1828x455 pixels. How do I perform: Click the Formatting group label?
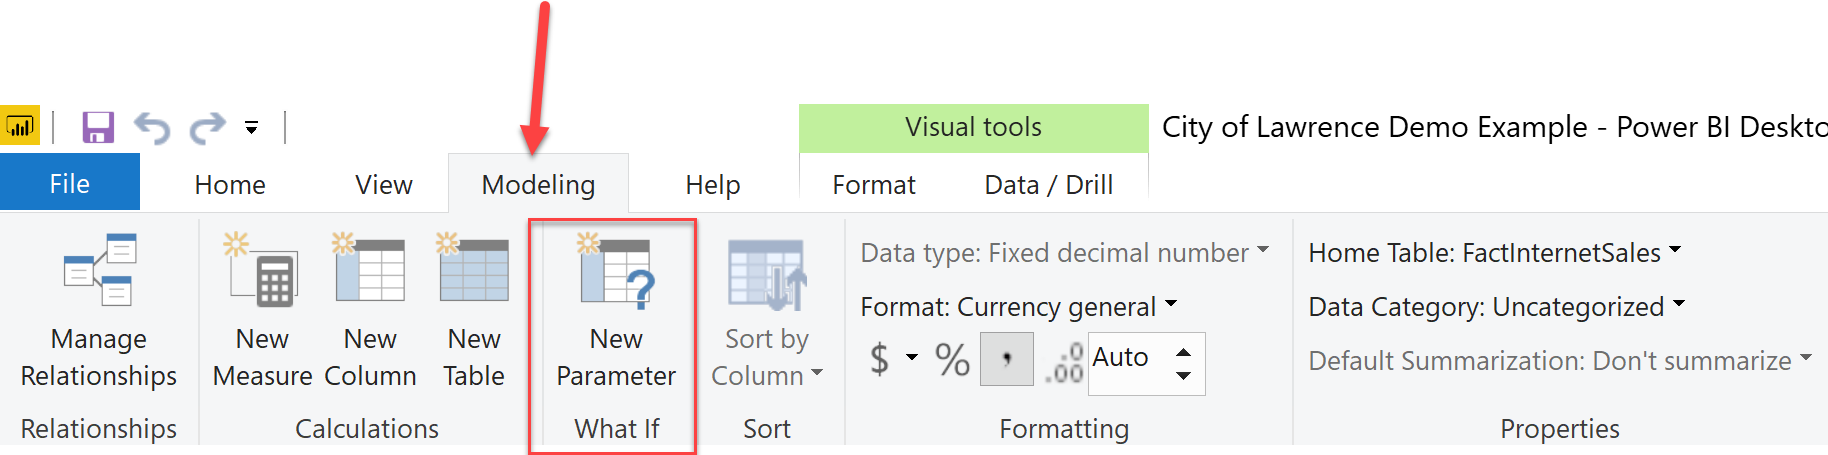click(x=1064, y=428)
